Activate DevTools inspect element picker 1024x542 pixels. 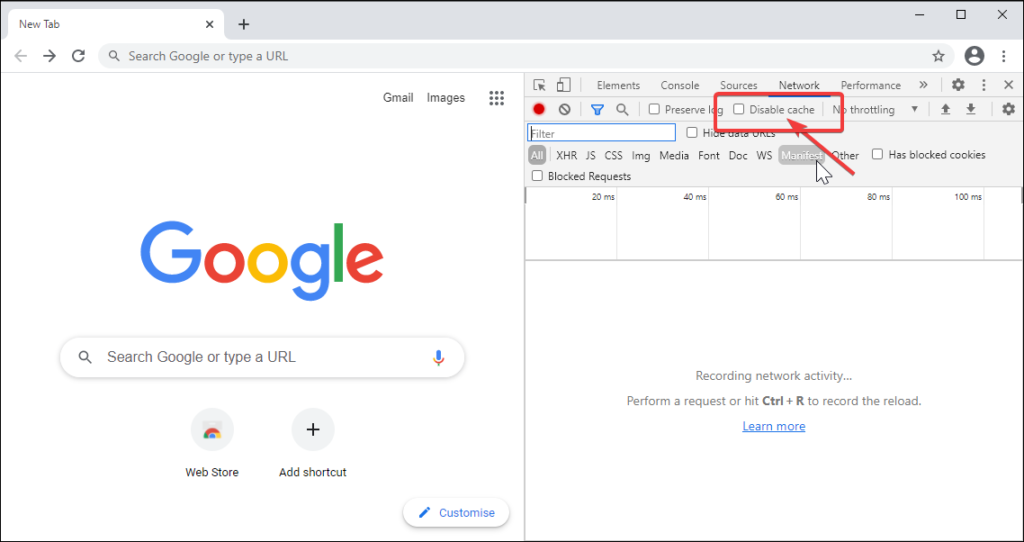[539, 86]
